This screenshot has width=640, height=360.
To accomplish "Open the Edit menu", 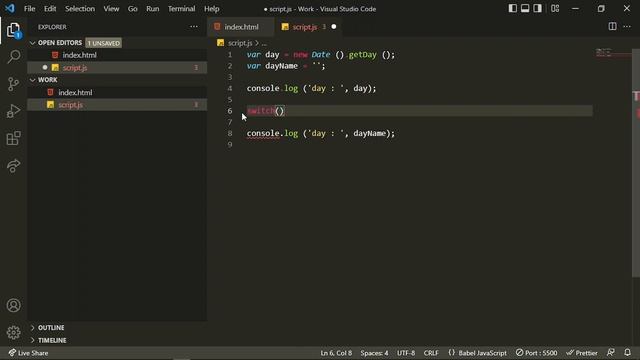I will [50, 9].
